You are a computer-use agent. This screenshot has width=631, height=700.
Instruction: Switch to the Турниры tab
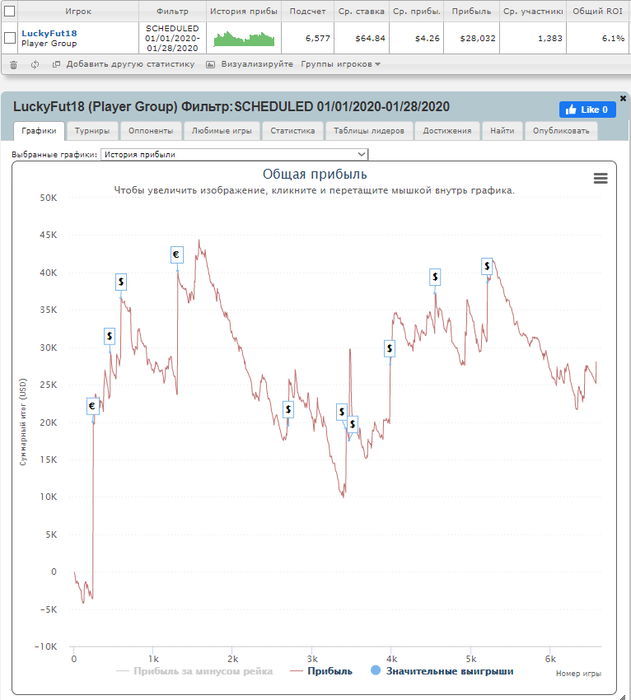(92, 131)
